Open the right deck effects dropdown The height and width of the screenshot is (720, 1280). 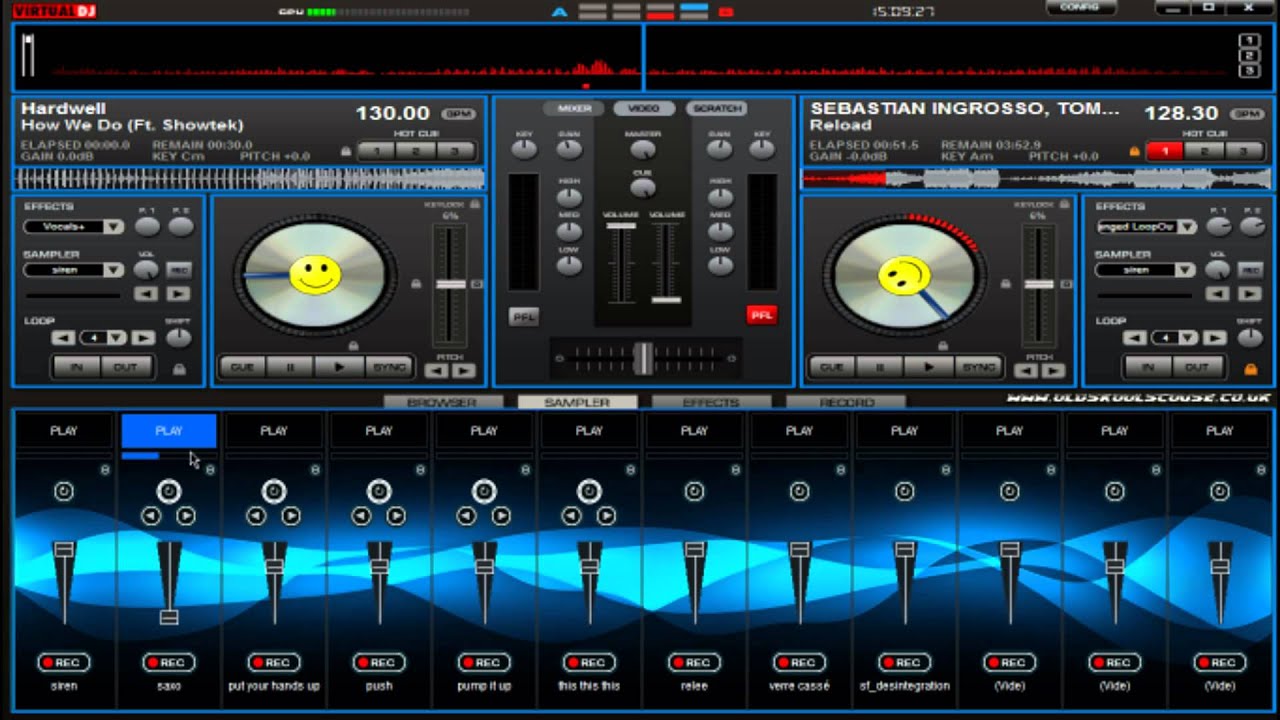pos(1187,227)
